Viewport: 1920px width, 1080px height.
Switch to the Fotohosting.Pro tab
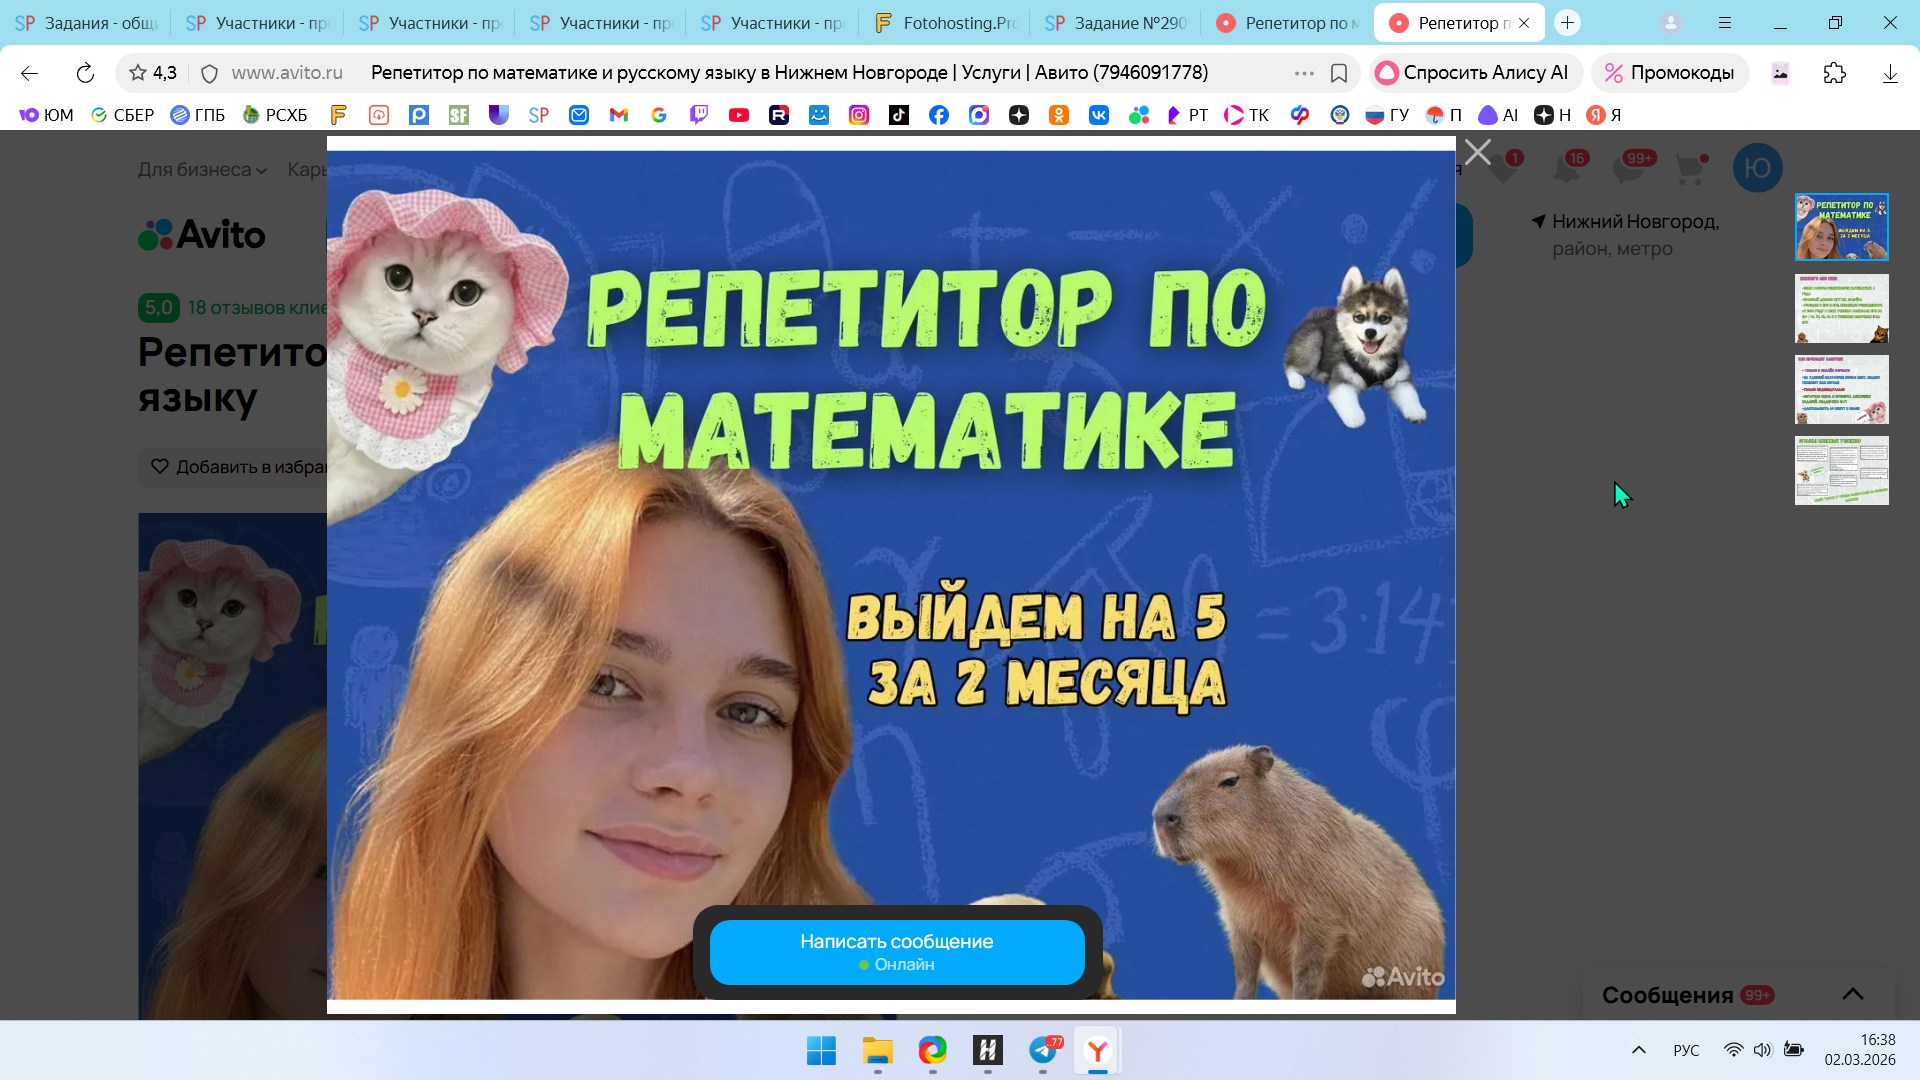click(945, 23)
